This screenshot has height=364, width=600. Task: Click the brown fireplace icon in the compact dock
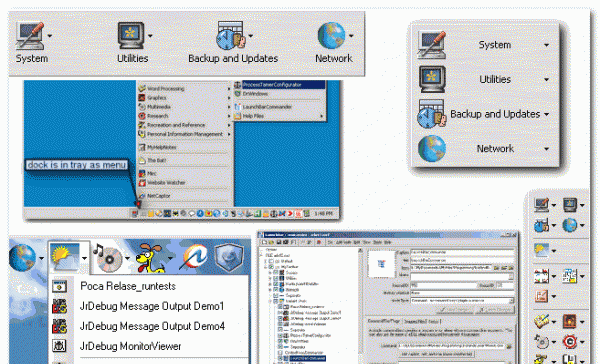(x=569, y=321)
